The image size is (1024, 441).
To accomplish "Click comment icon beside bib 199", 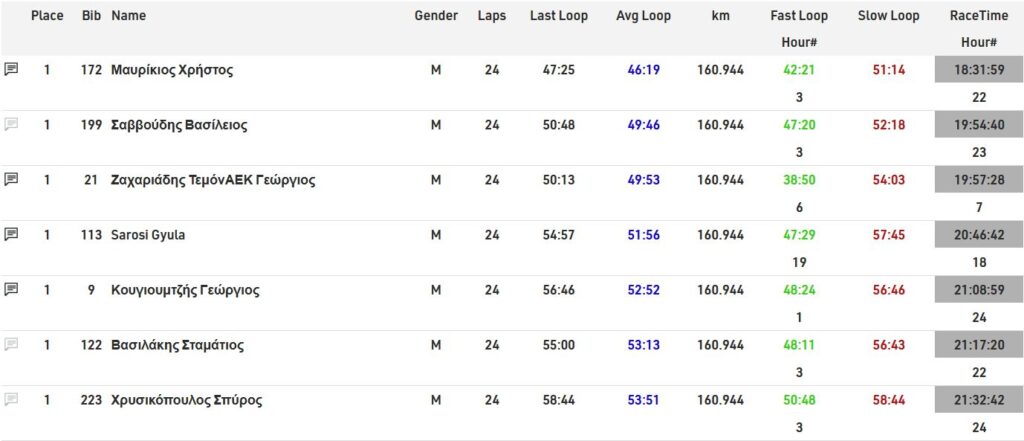I will [x=12, y=125].
